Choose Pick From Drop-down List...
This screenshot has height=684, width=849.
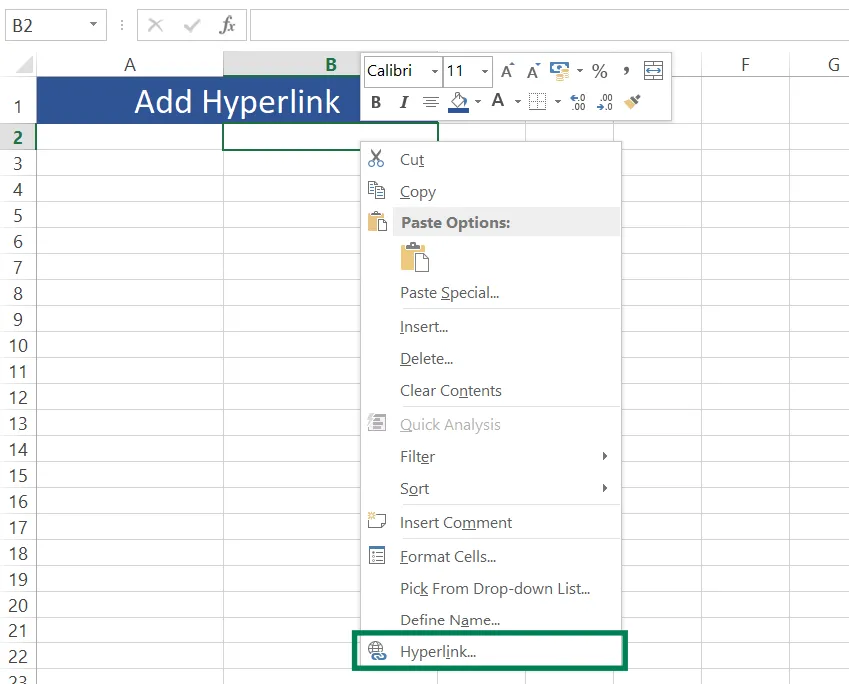[491, 588]
